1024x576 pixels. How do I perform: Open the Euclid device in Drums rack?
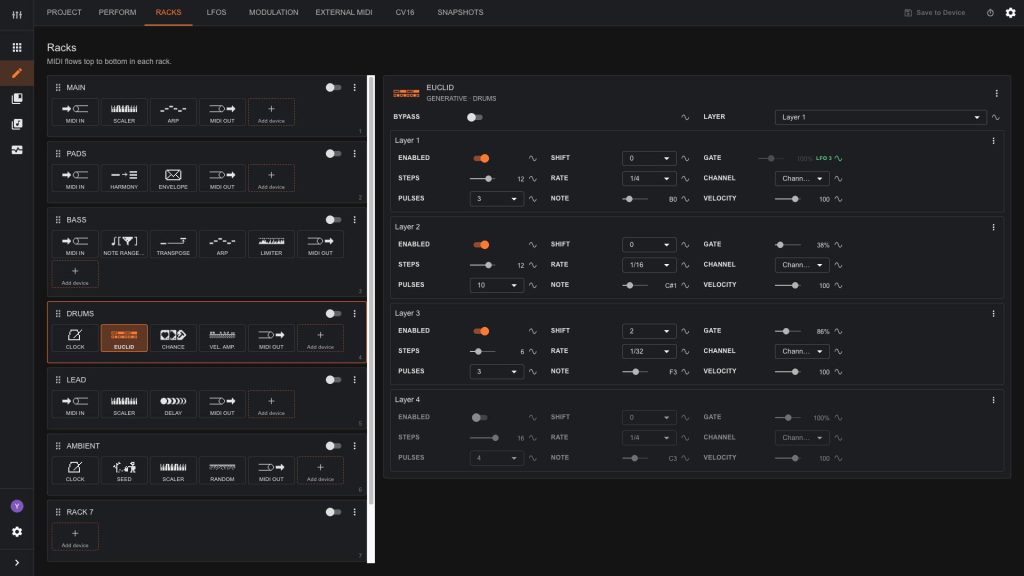coord(124,338)
